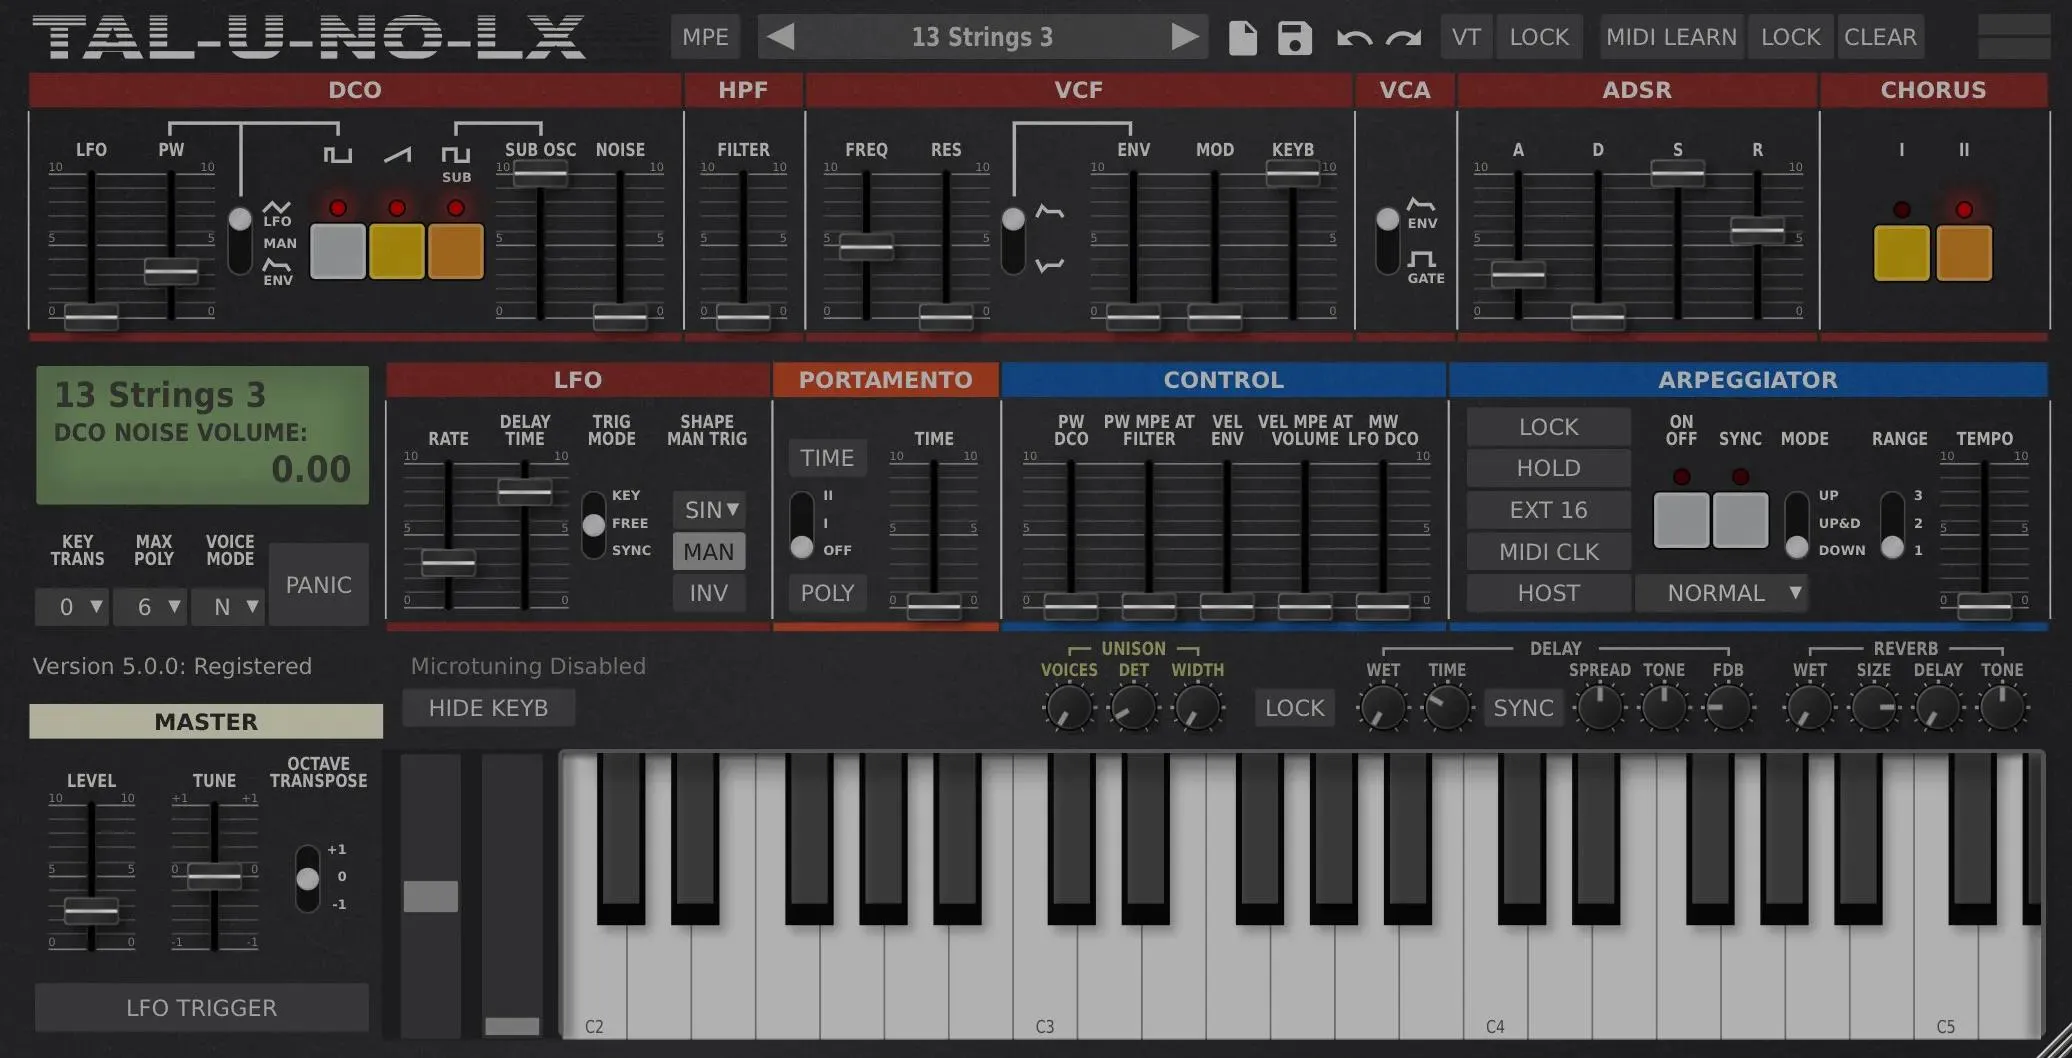Click the unison VOICES knob
The height and width of the screenshot is (1058, 2072).
1068,708
